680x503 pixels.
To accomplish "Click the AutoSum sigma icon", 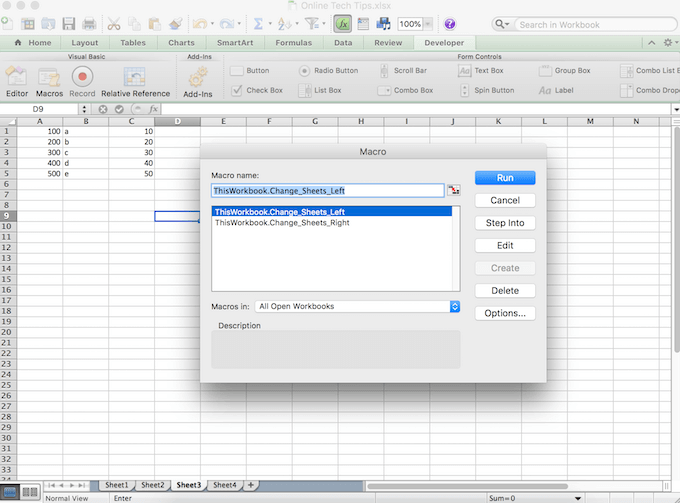I will 258,23.
